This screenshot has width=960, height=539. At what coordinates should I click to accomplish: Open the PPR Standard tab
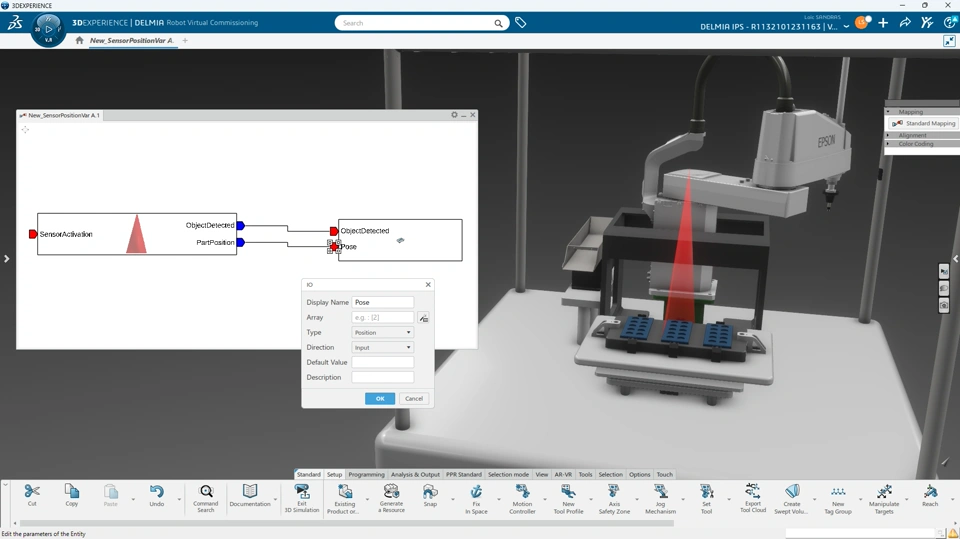click(x=463, y=474)
